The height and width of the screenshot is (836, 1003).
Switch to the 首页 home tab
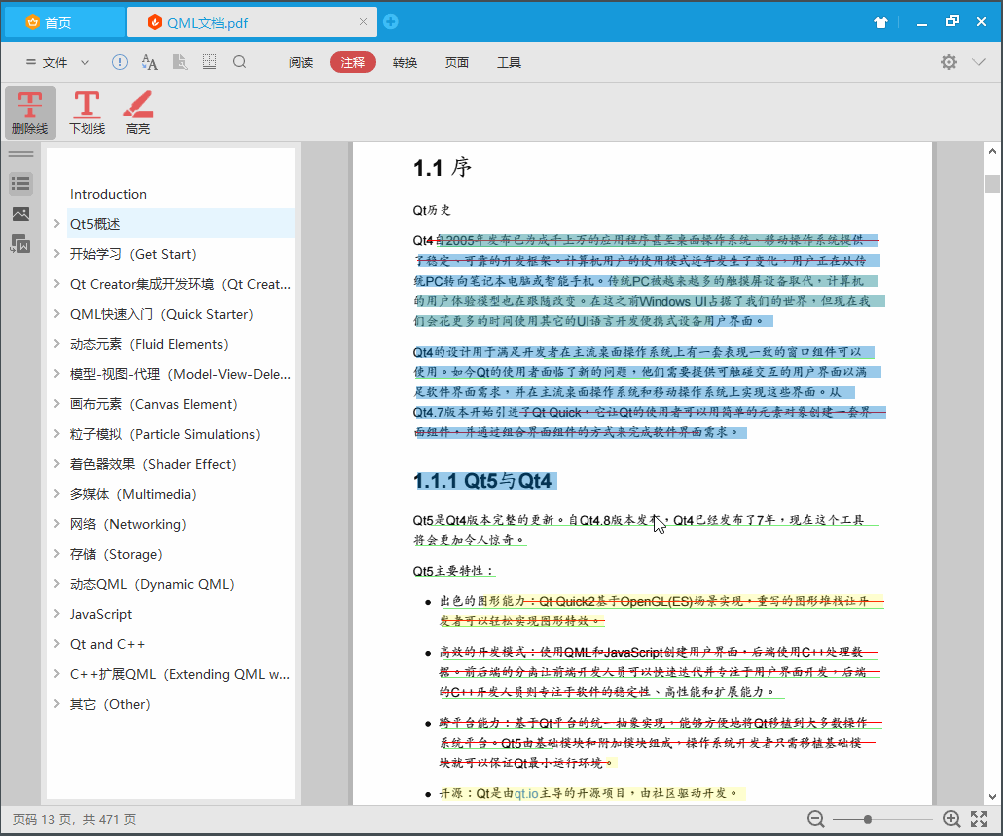click(64, 22)
